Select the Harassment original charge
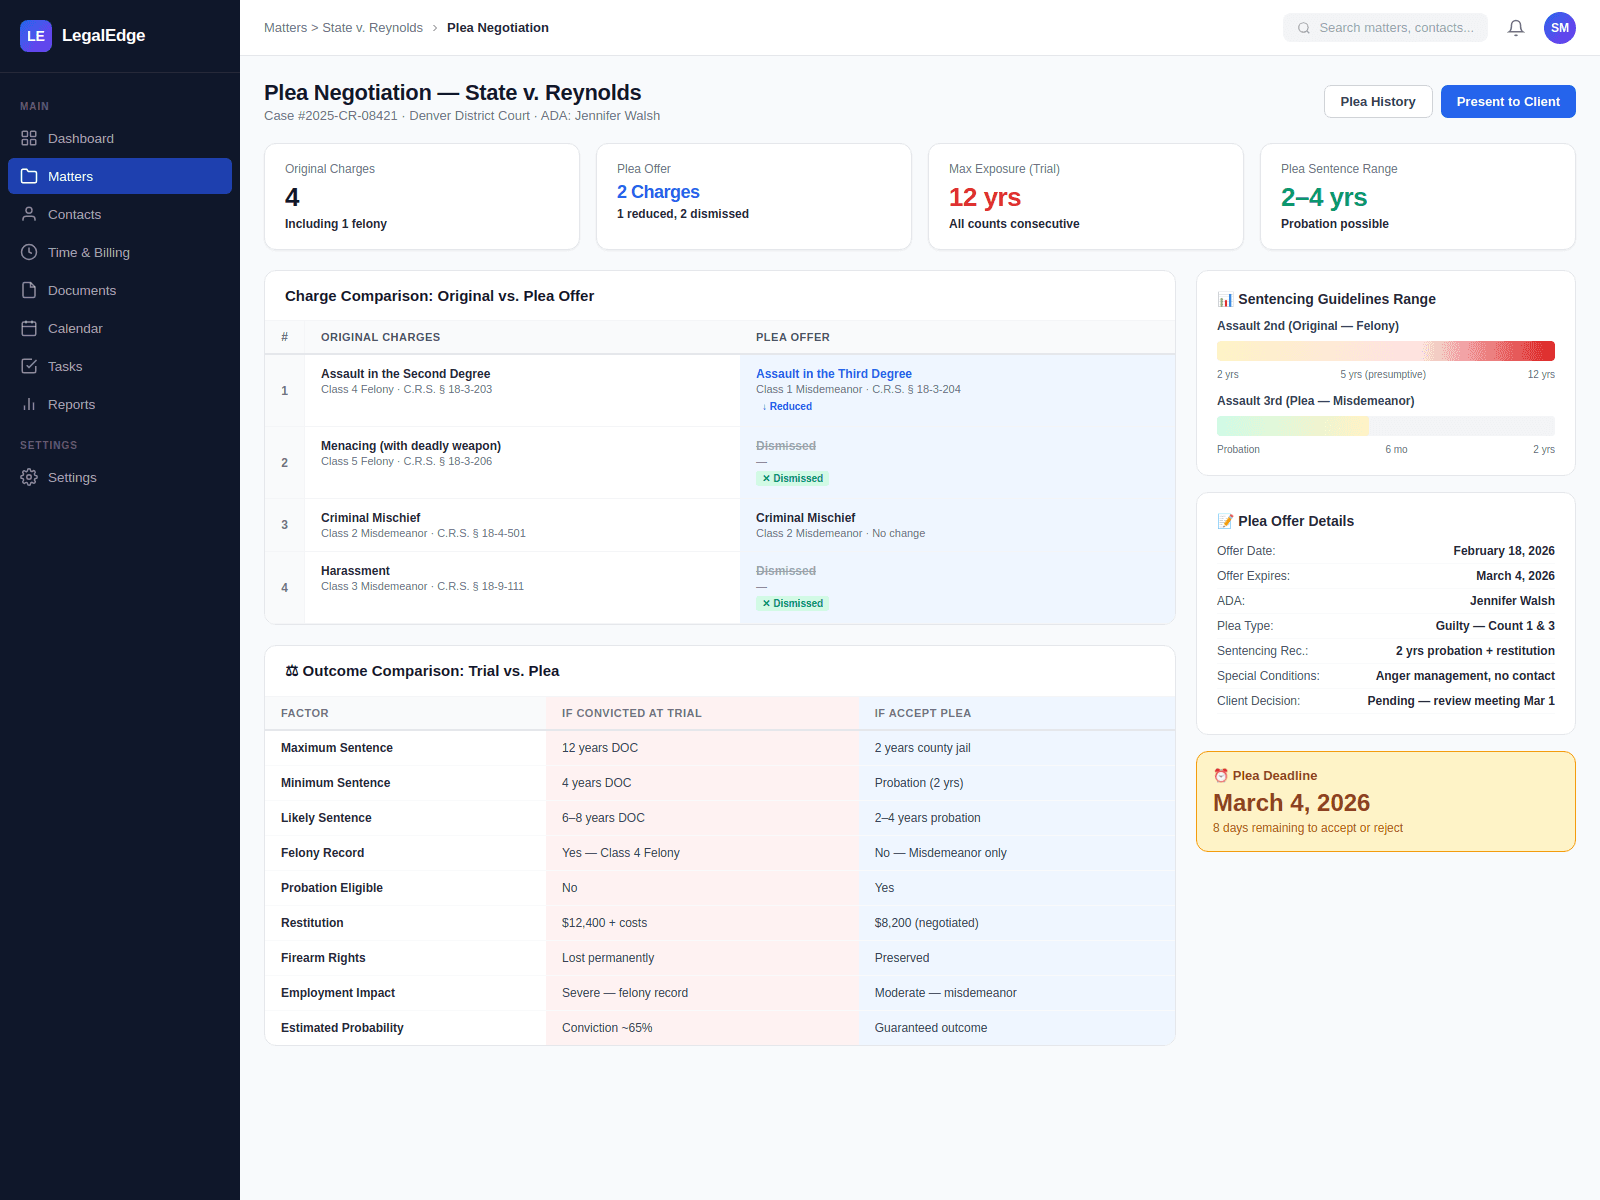Viewport: 1600px width, 1200px height. pos(355,571)
